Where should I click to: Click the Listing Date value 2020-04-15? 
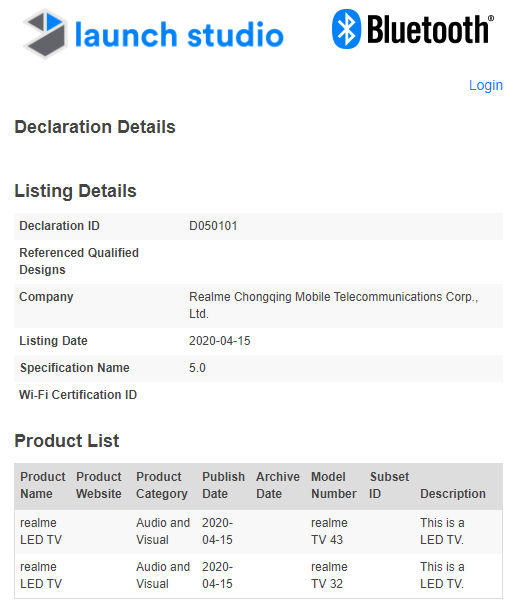(x=219, y=341)
